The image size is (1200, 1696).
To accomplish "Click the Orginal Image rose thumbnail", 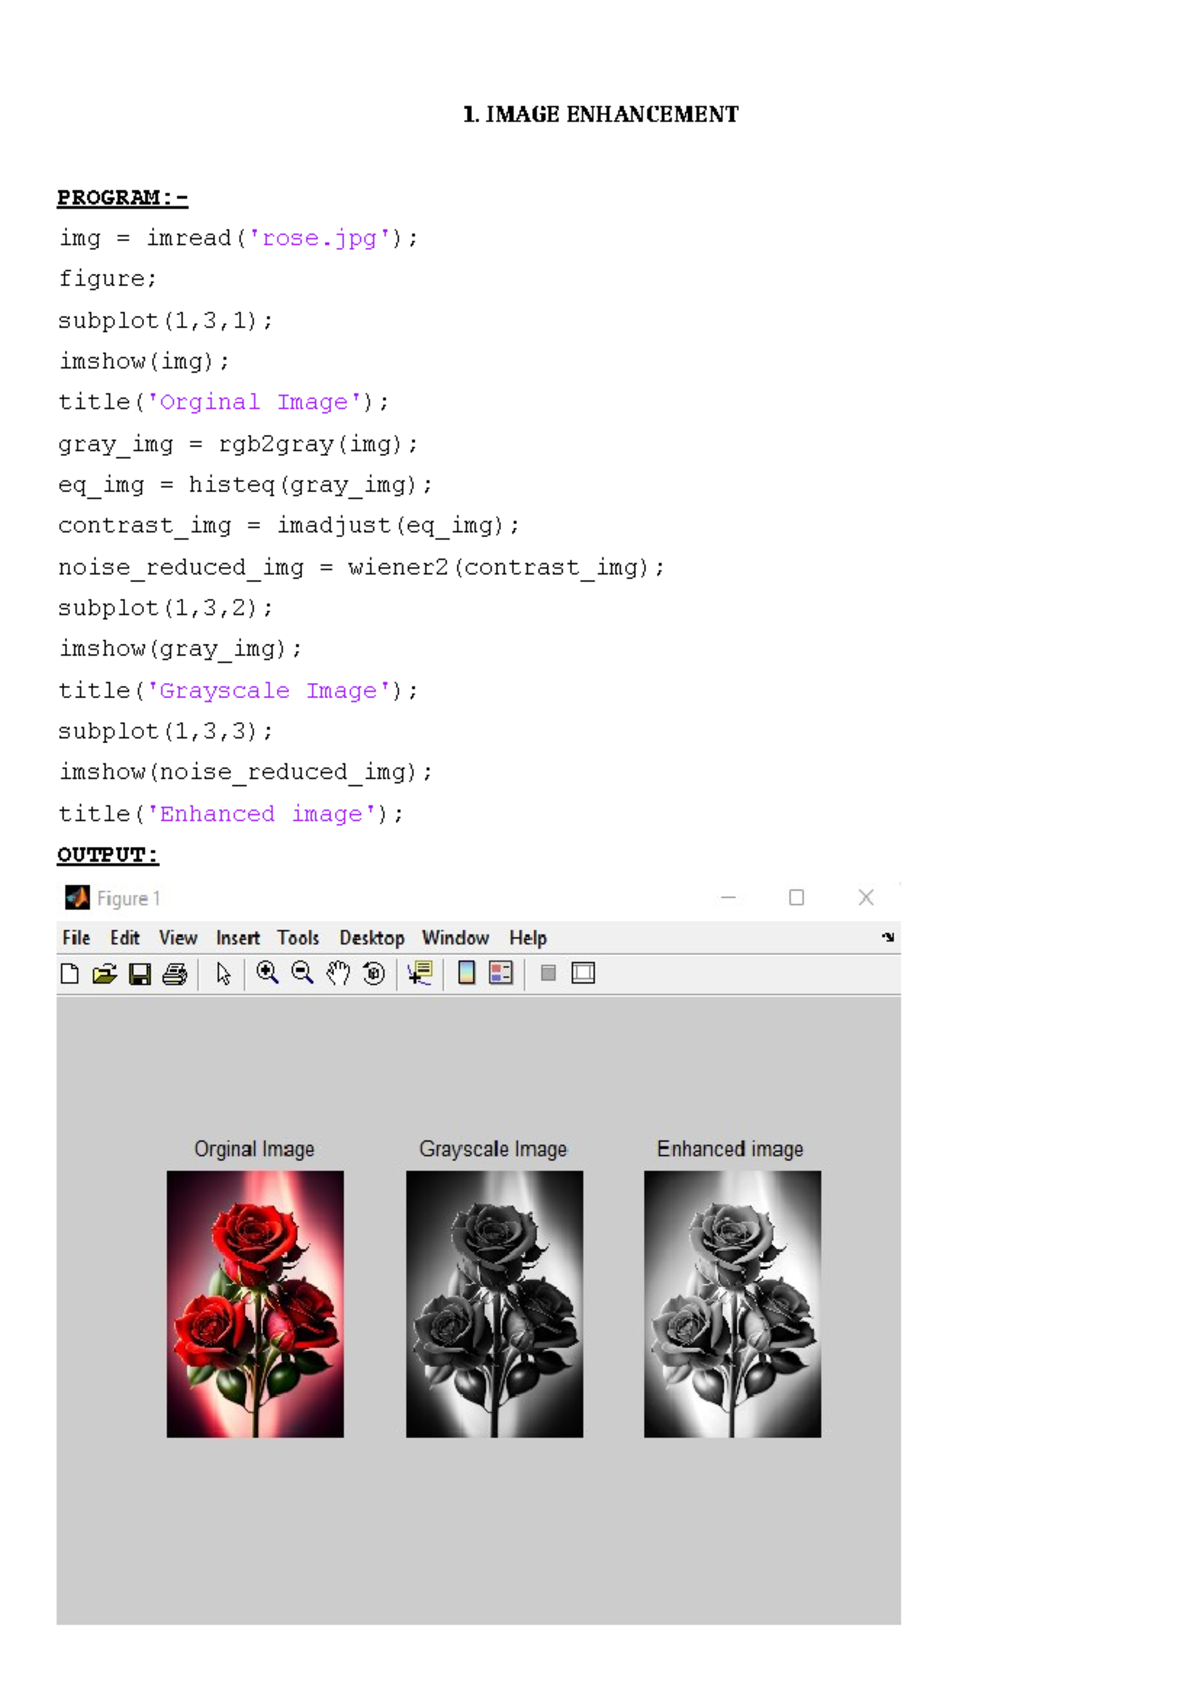I will [x=255, y=1304].
